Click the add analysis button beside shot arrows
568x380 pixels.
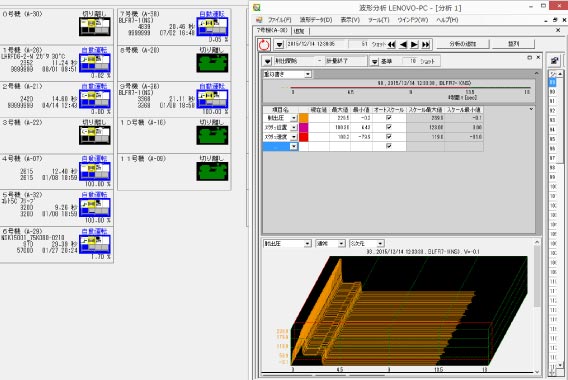(x=463, y=44)
